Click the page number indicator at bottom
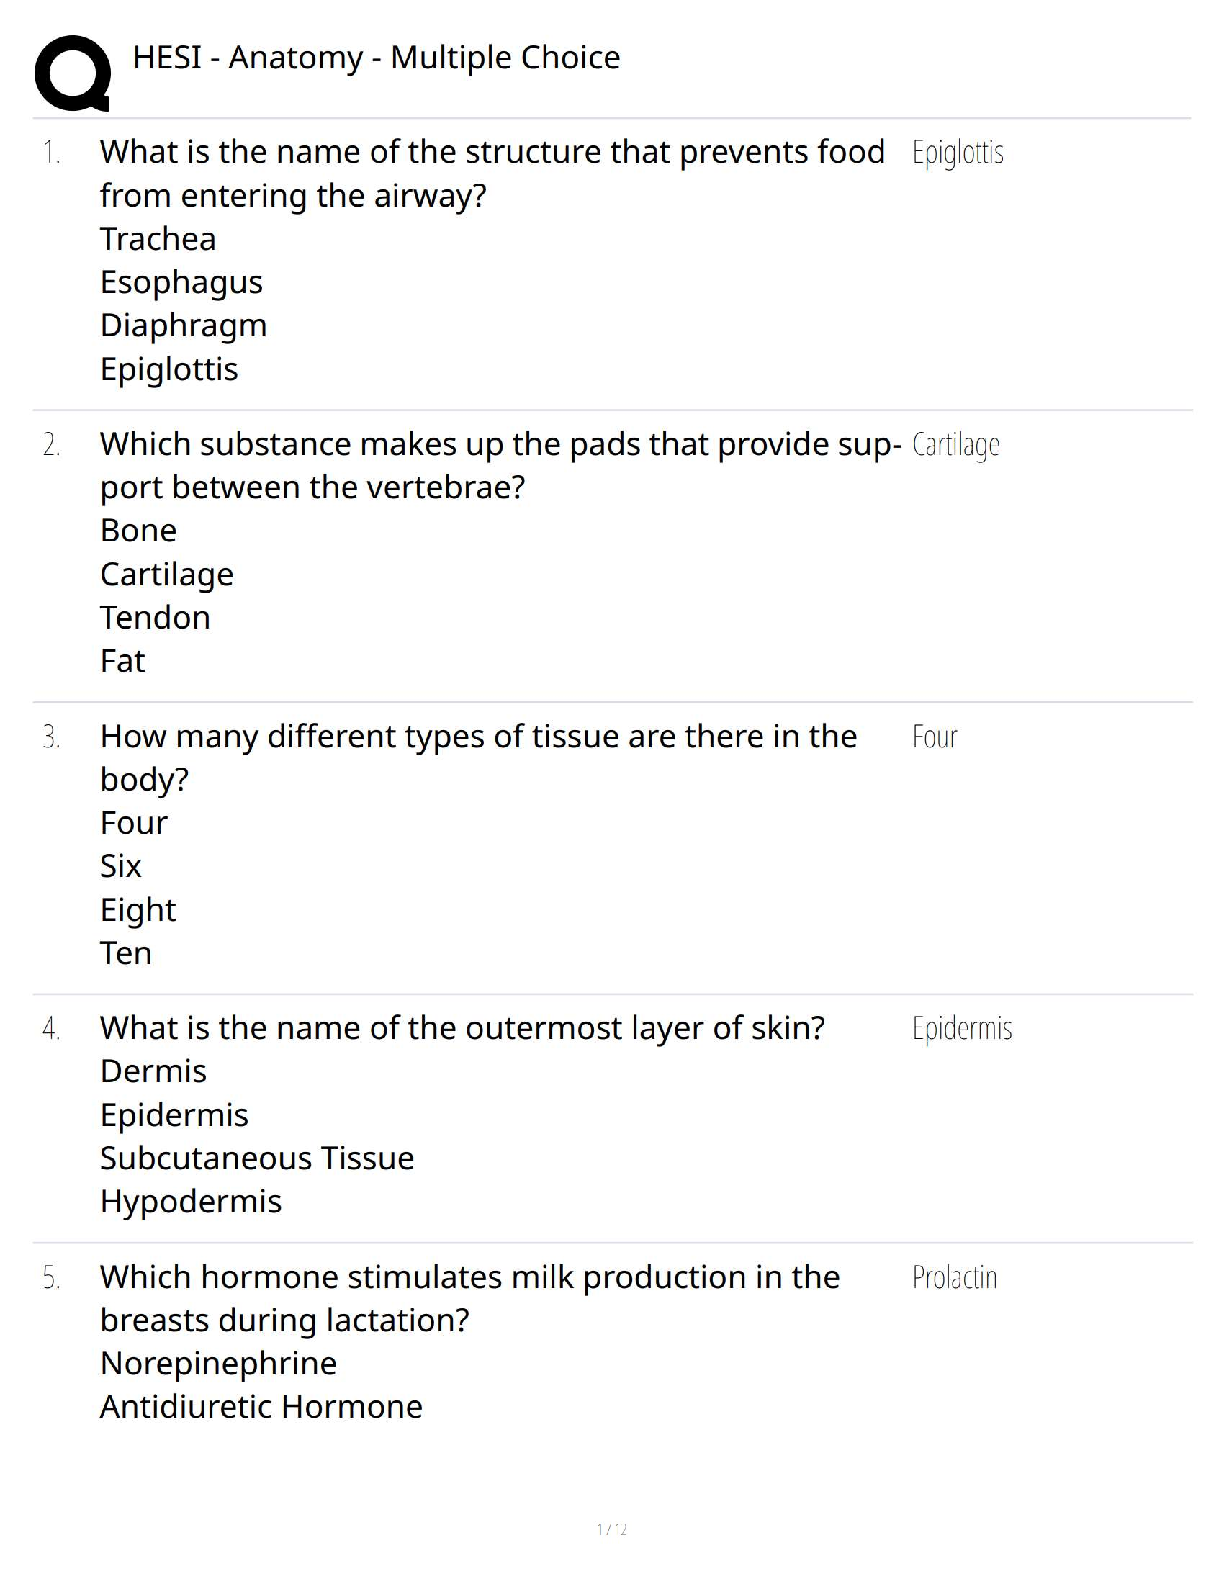 point(612,1529)
